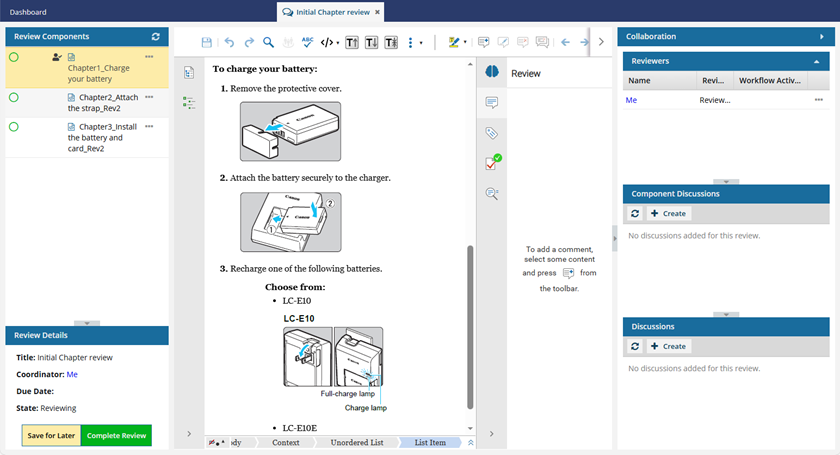Click the green Complete Review button

click(116, 435)
